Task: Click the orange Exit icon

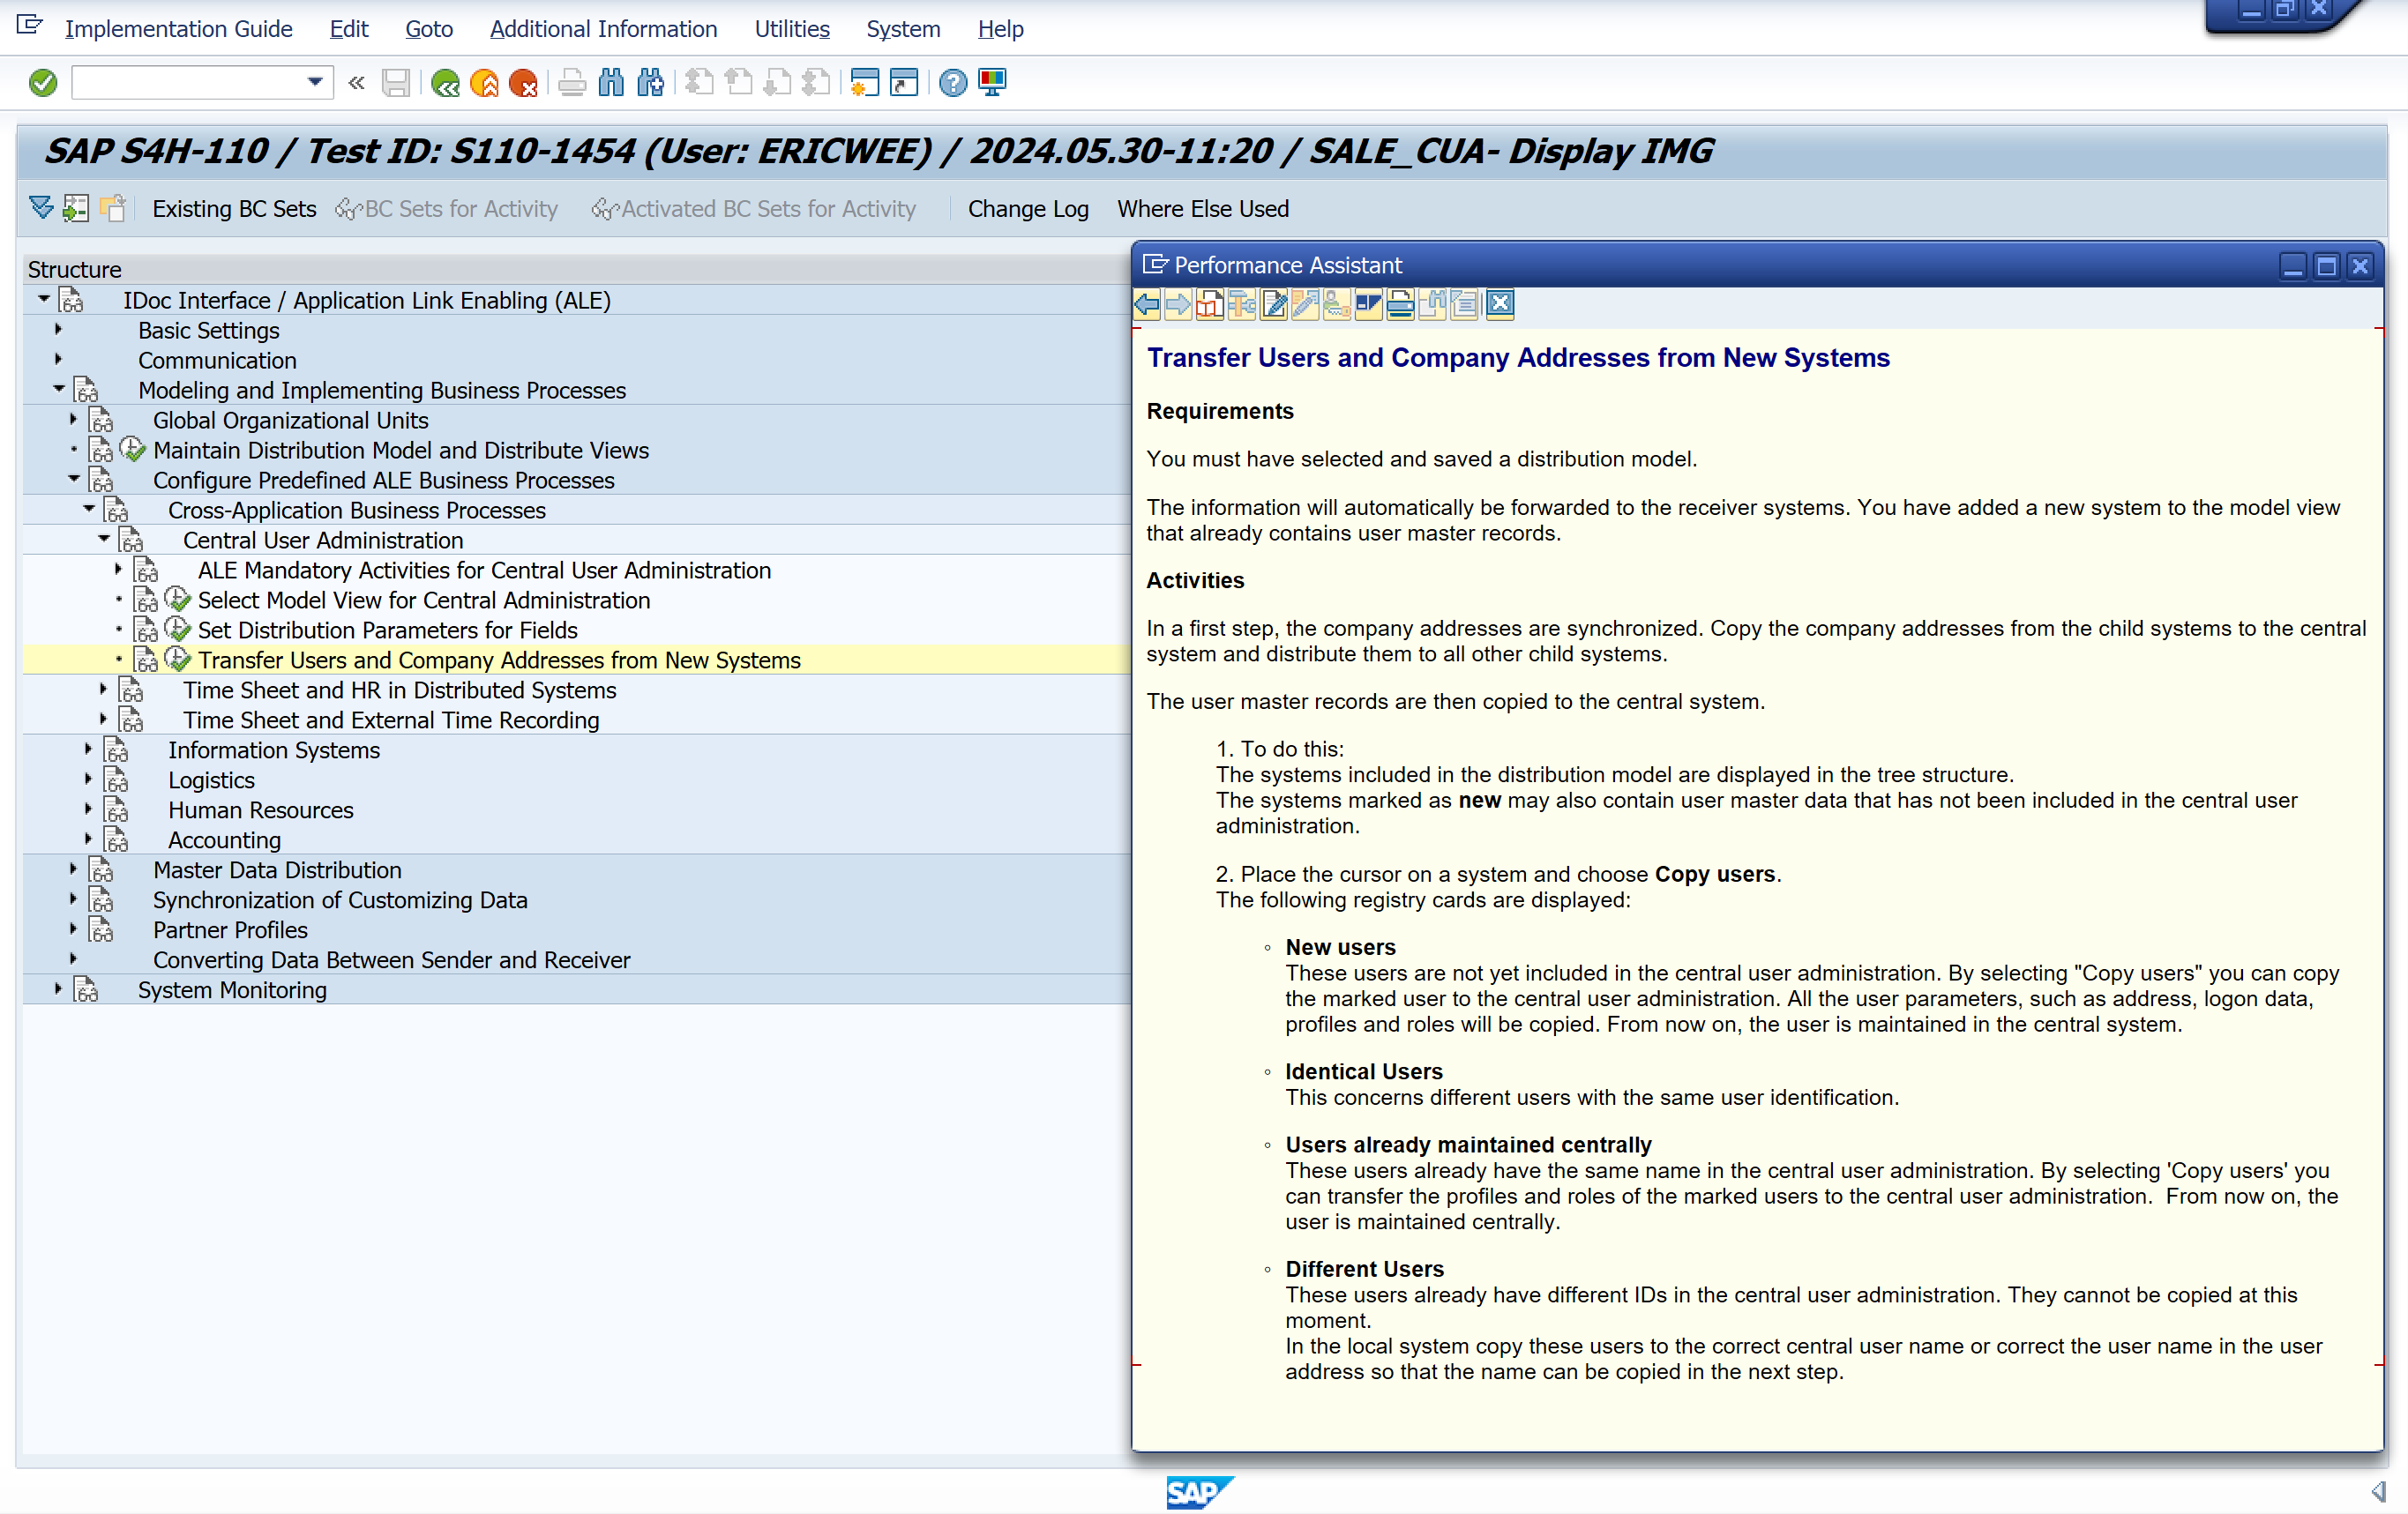Action: 484,82
